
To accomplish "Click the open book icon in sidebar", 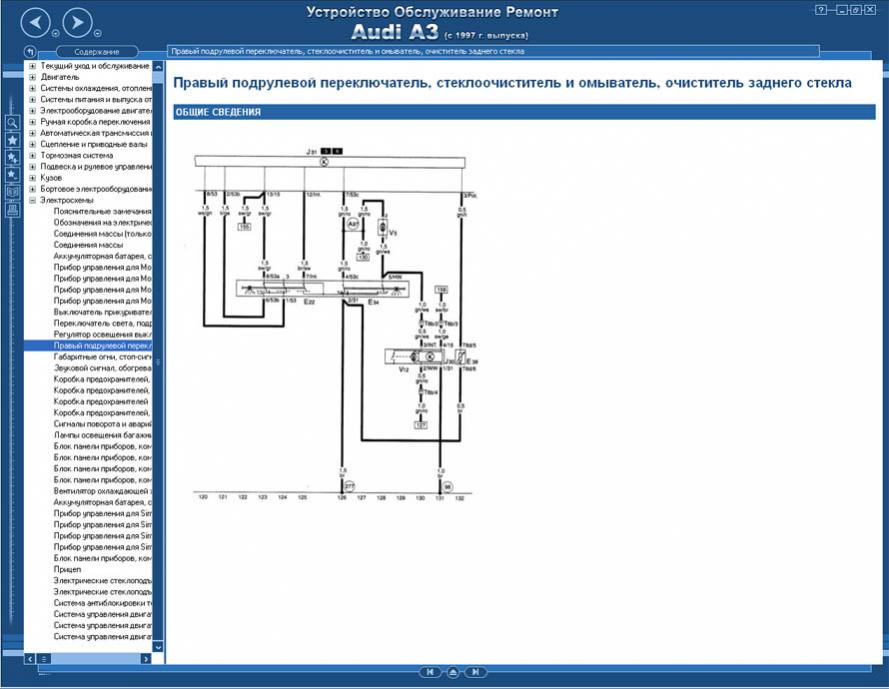I will [12, 192].
